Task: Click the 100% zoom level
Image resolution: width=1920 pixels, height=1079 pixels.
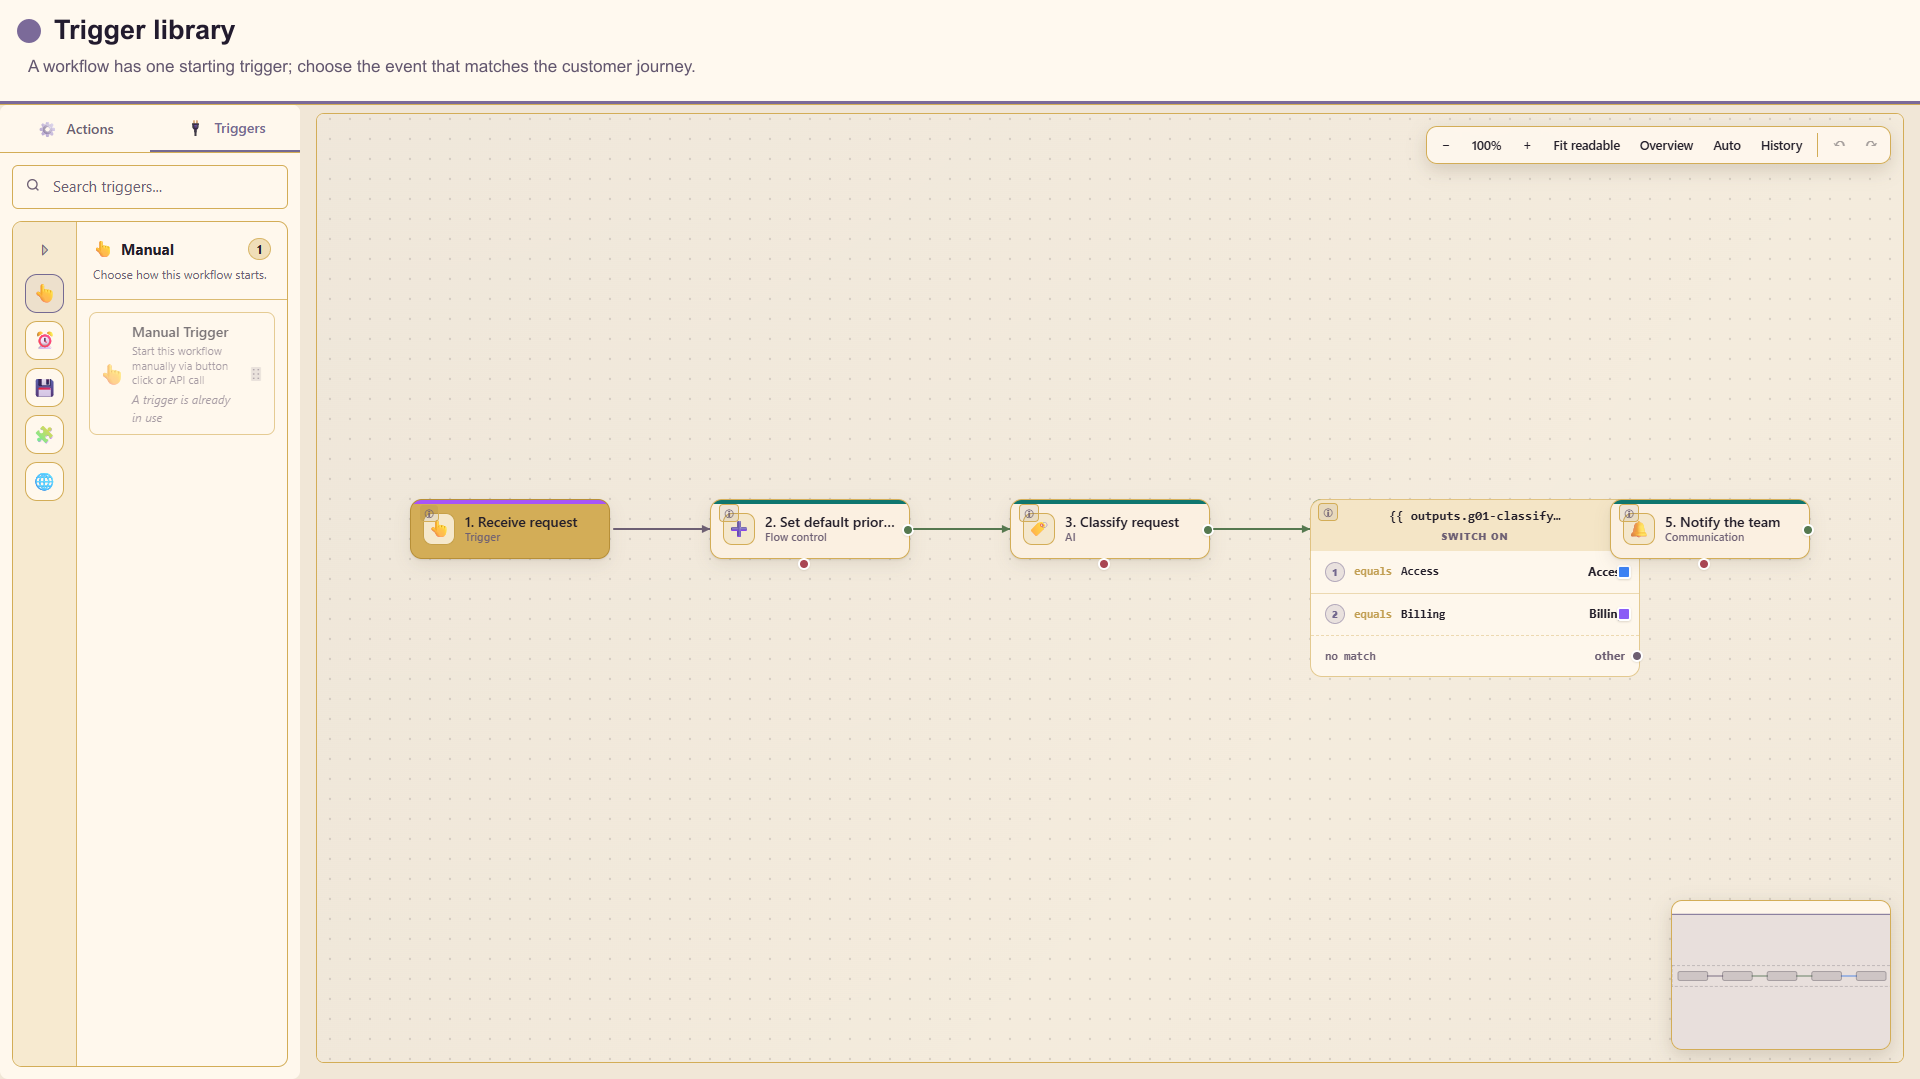Action: click(1486, 146)
